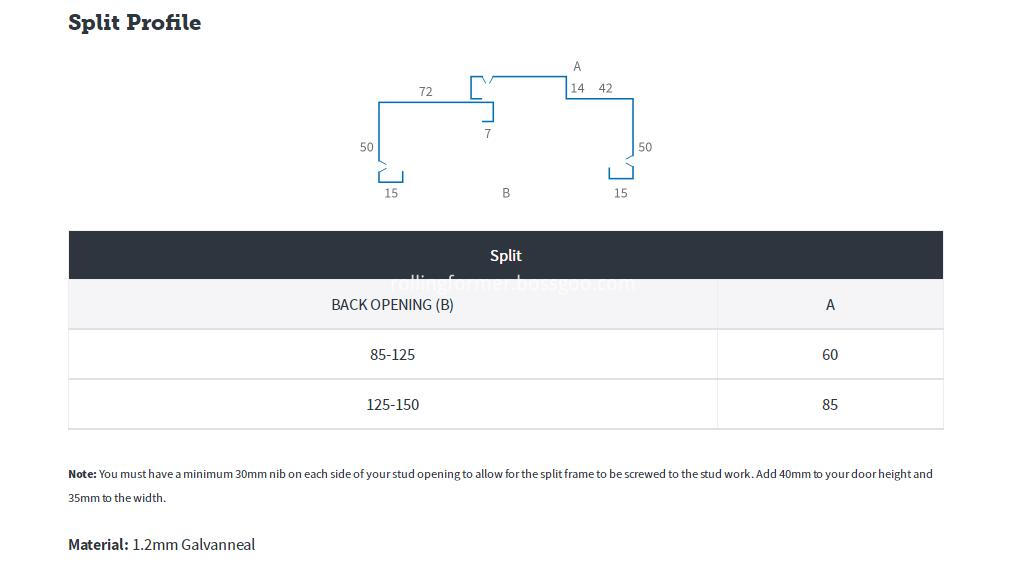This screenshot has width=1026, height=570.
Task: Select the Split table header
Action: tap(506, 255)
